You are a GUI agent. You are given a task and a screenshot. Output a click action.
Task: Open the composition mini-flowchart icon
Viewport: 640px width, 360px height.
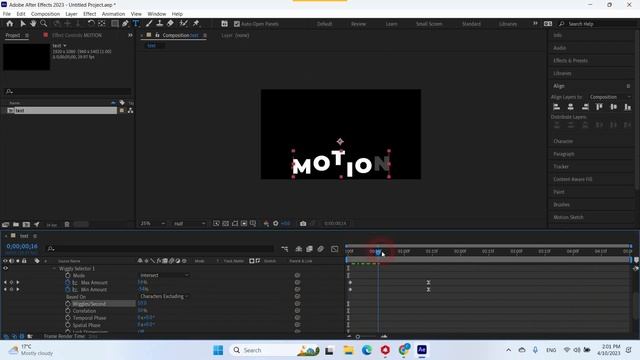coord(285,249)
